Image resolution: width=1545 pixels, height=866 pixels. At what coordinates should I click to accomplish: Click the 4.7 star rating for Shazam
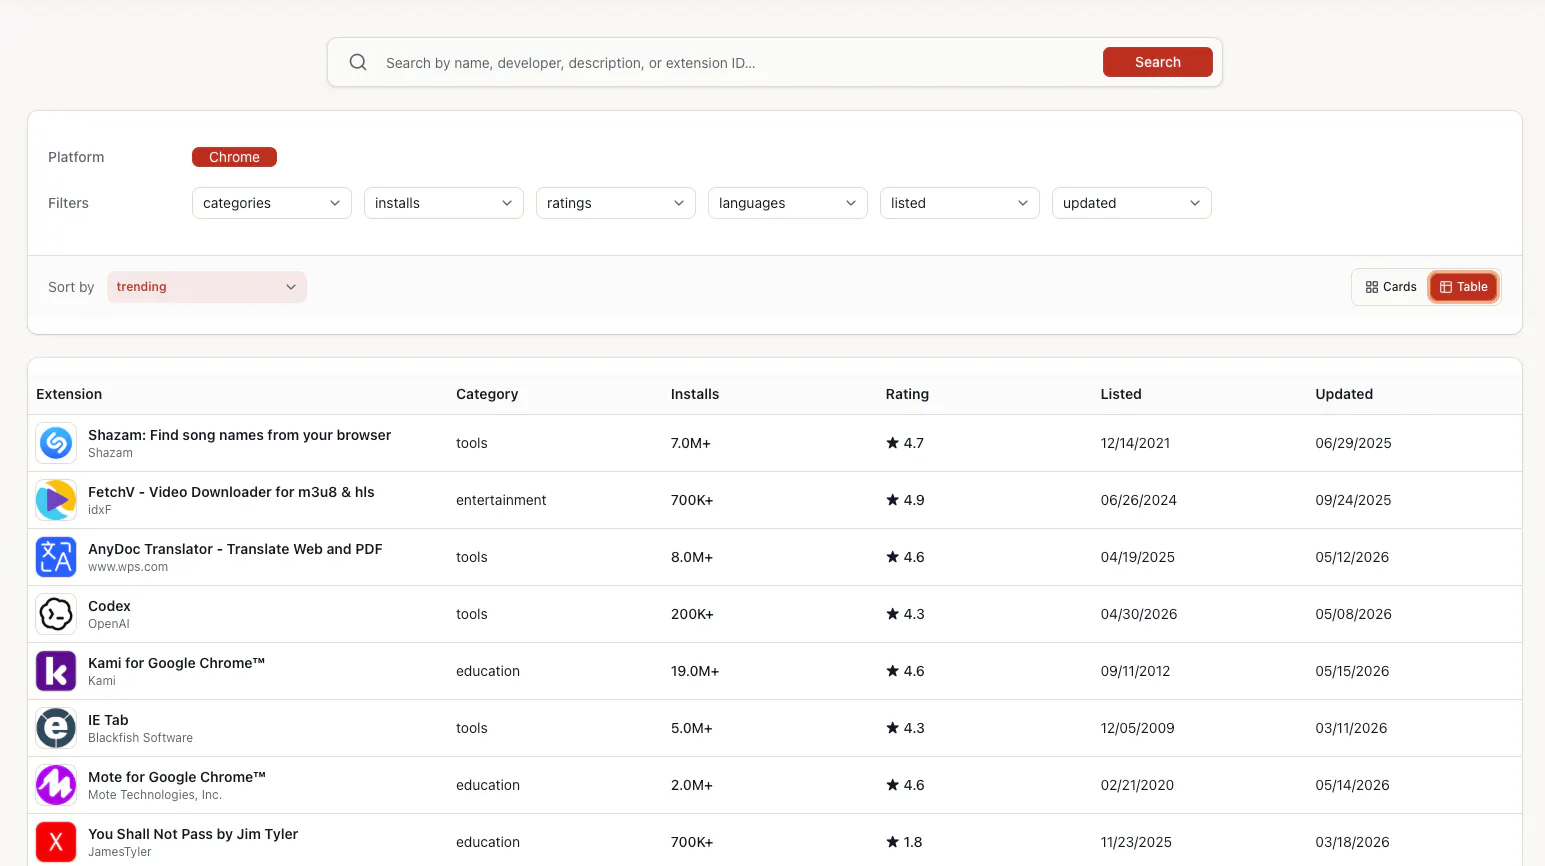[x=905, y=443]
